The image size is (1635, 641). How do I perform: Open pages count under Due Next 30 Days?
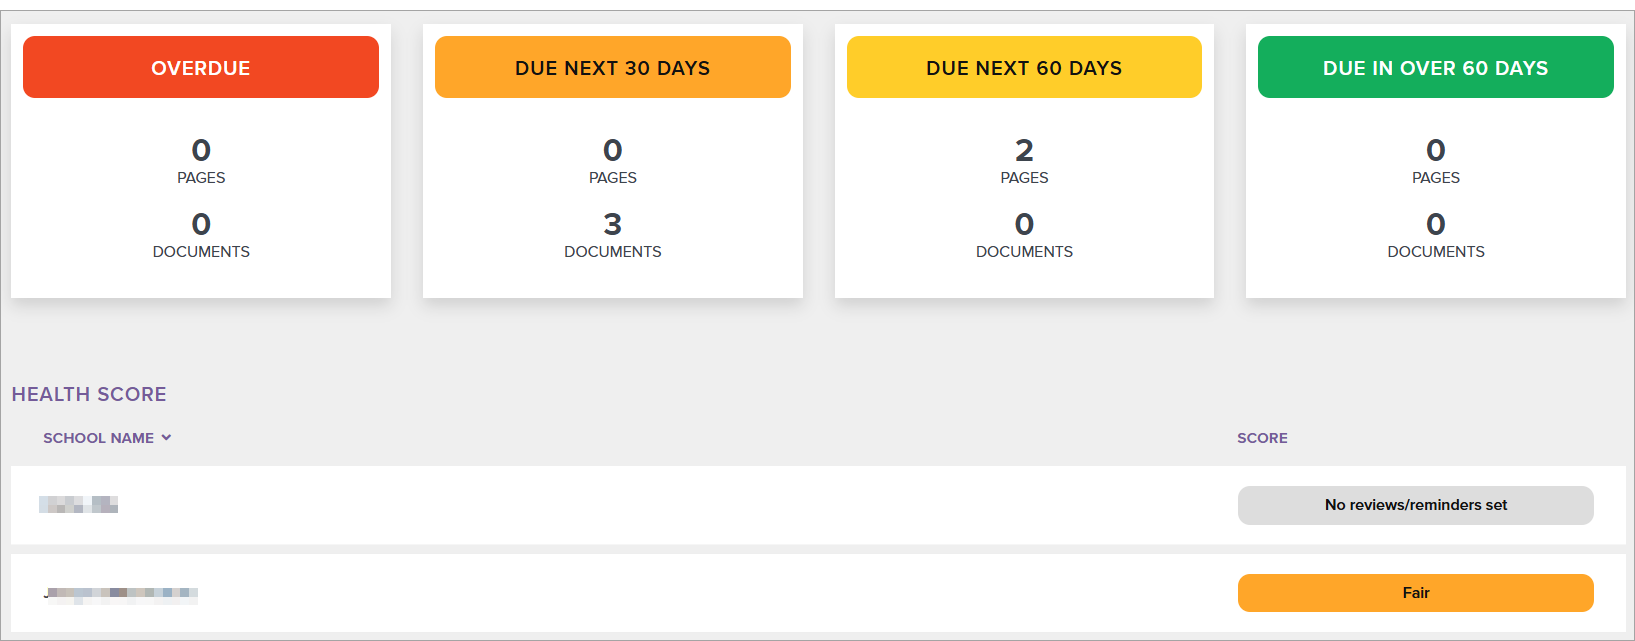tap(612, 151)
